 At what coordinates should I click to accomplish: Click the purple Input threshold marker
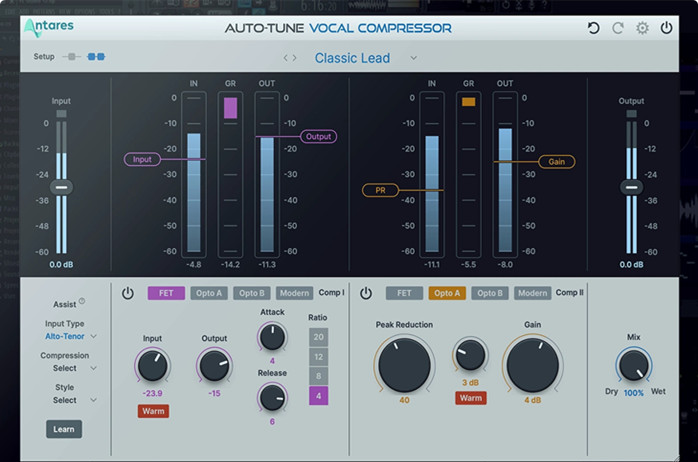pyautogui.click(x=142, y=159)
